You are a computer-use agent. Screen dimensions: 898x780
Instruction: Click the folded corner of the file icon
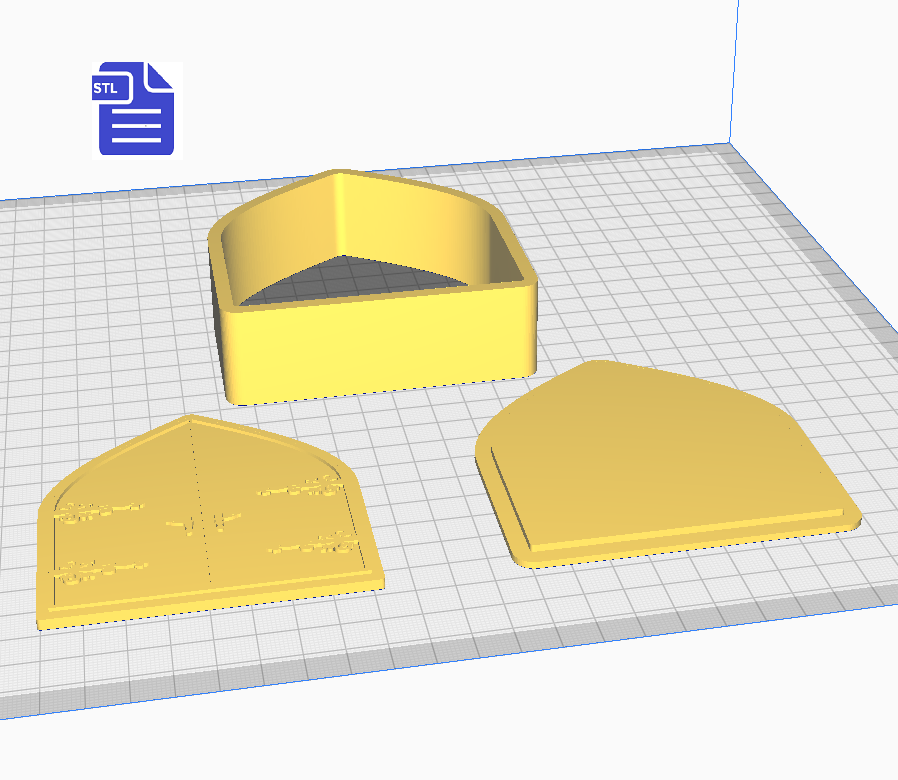coord(160,76)
